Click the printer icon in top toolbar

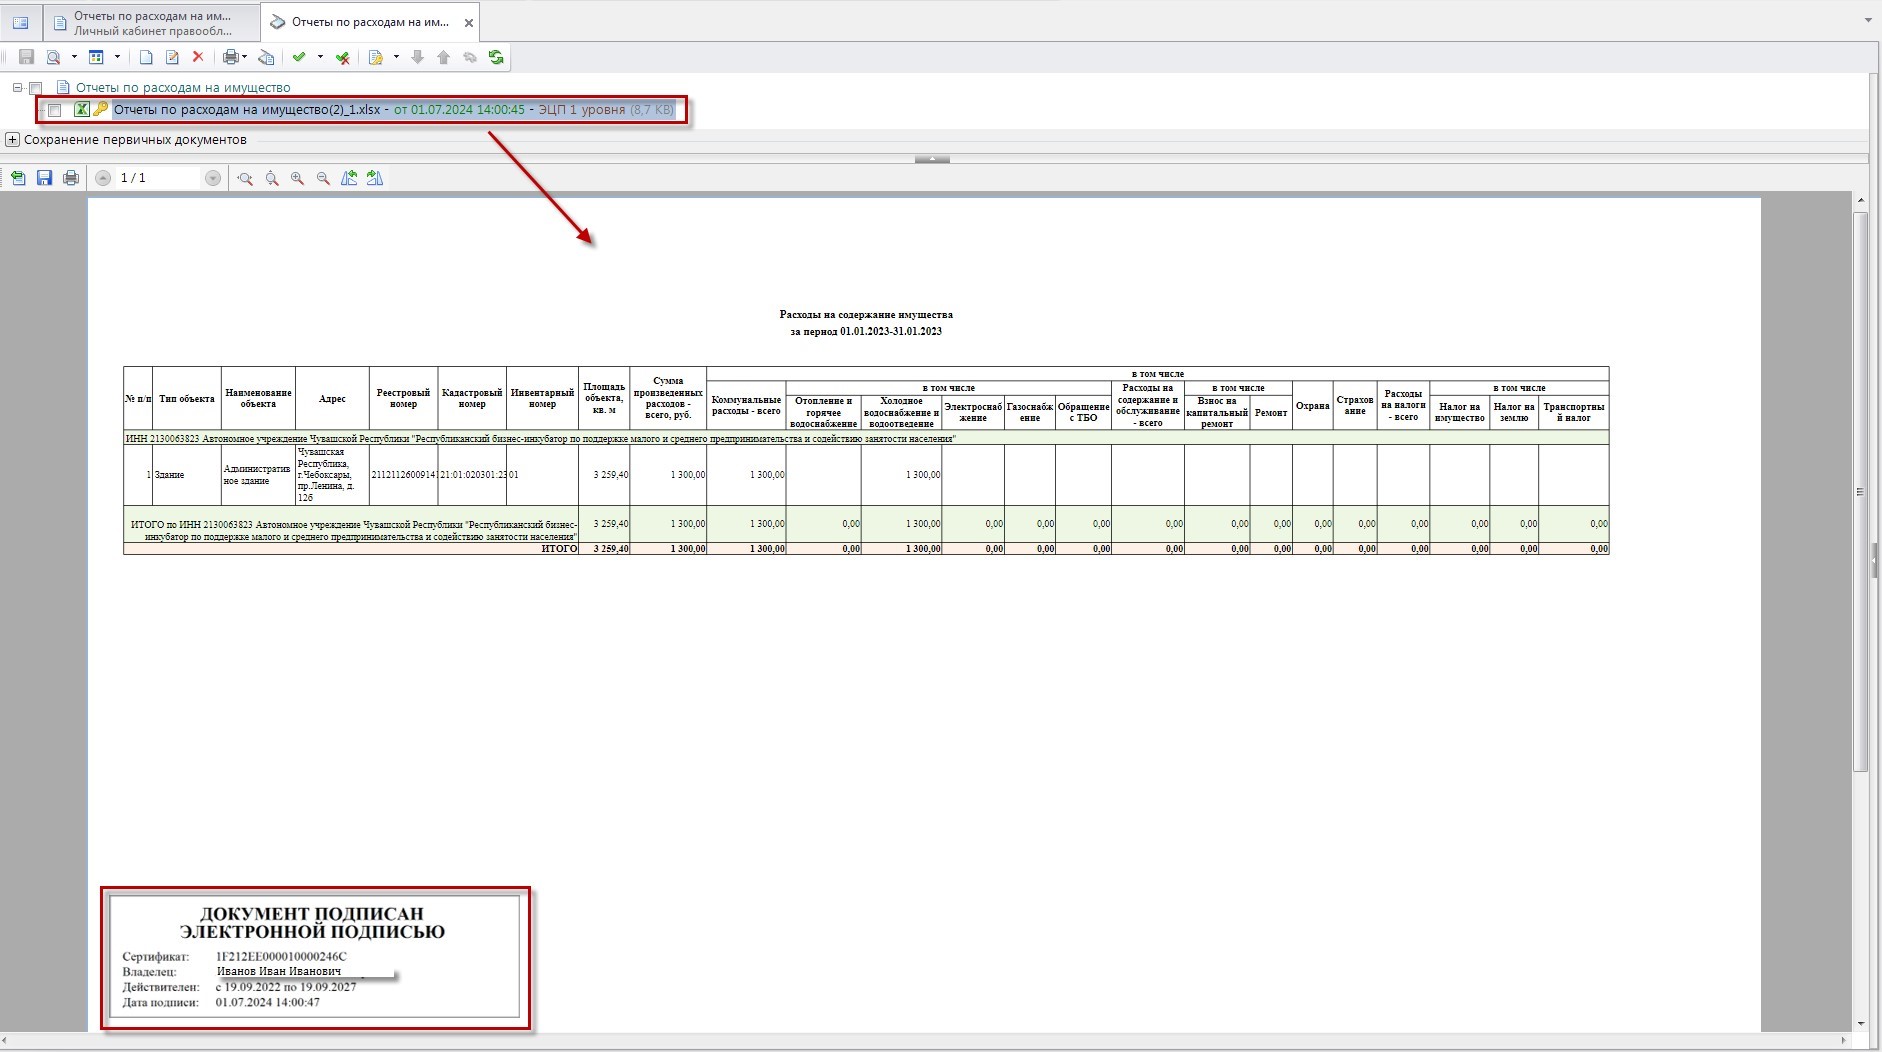click(x=231, y=58)
